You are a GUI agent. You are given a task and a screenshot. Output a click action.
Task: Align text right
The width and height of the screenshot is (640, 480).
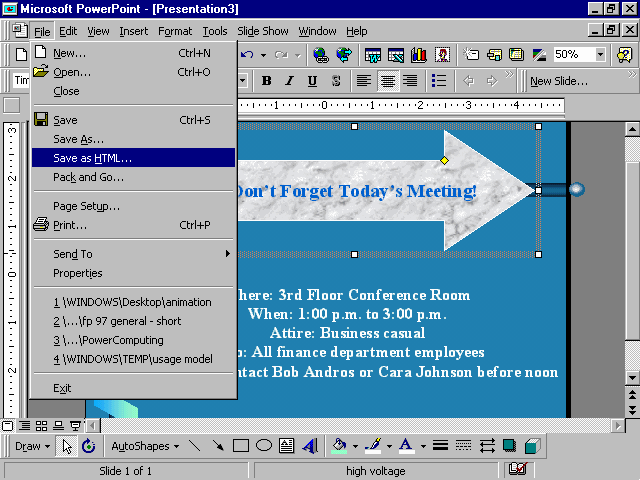410,81
